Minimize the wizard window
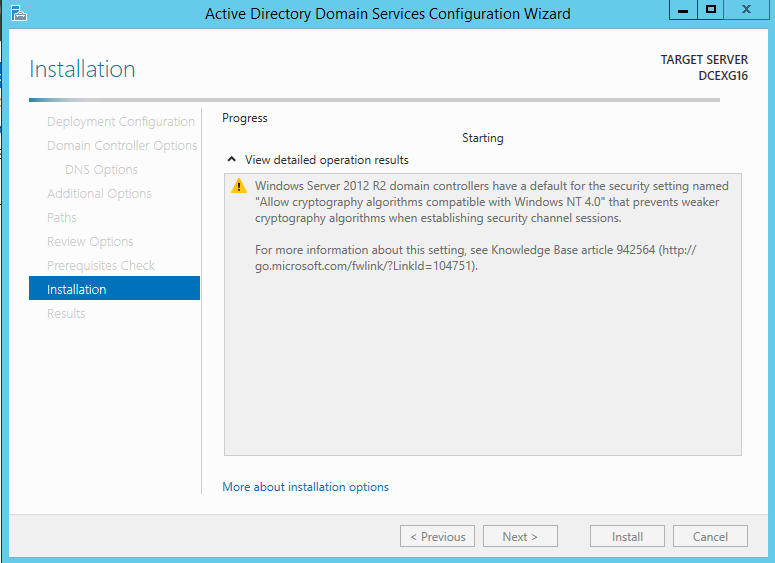The height and width of the screenshot is (563, 775). point(683,10)
